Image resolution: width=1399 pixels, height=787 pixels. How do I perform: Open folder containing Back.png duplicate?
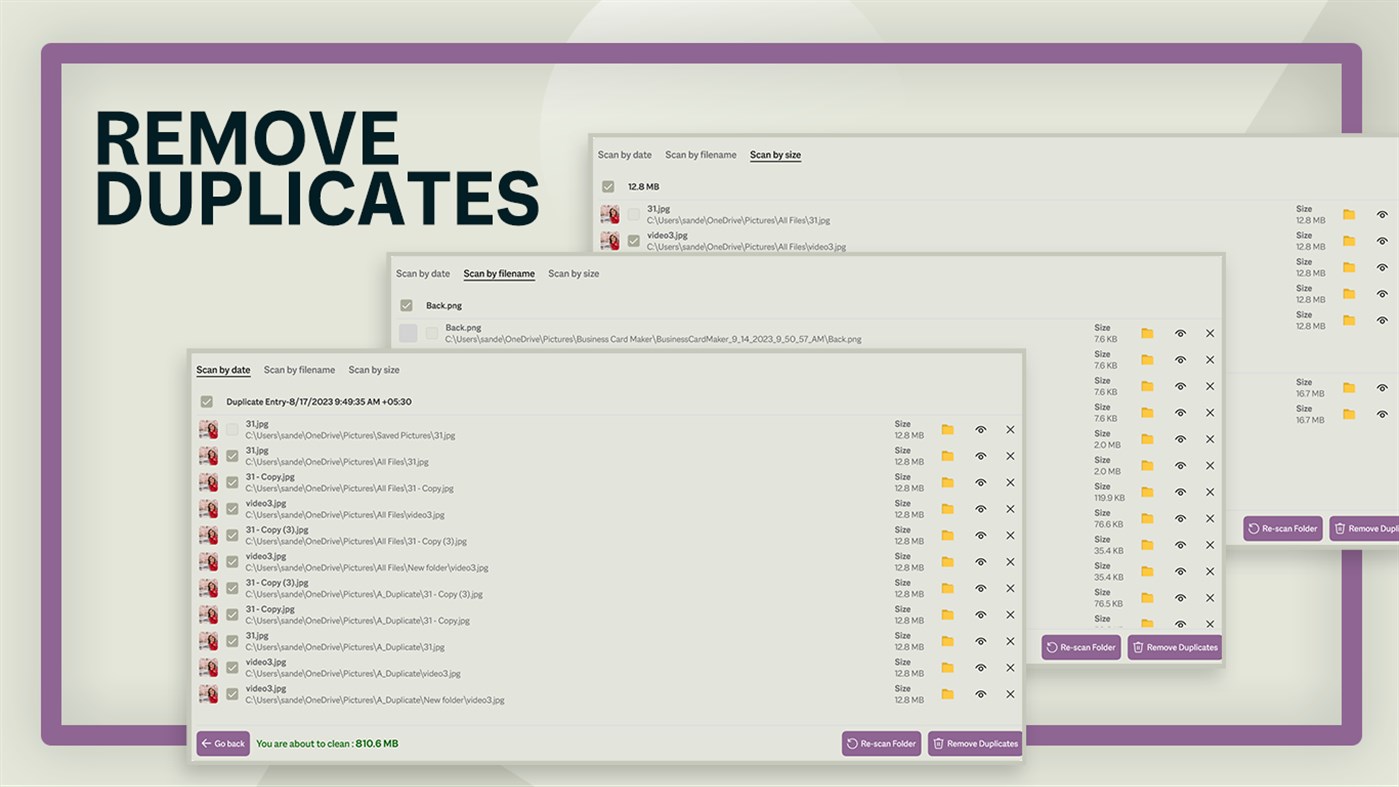(x=1147, y=332)
